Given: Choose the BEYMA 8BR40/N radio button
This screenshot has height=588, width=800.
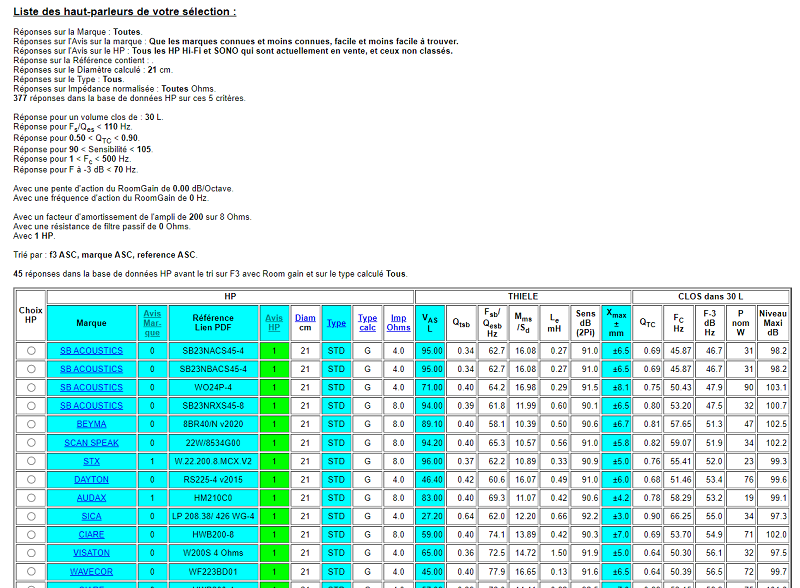Looking at the screenshot, I should pos(31,424).
